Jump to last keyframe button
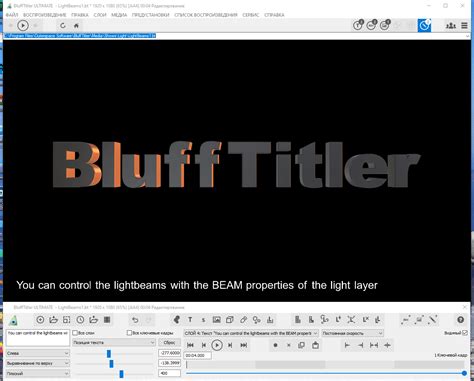The width and height of the screenshot is (474, 381). click(x=244, y=345)
